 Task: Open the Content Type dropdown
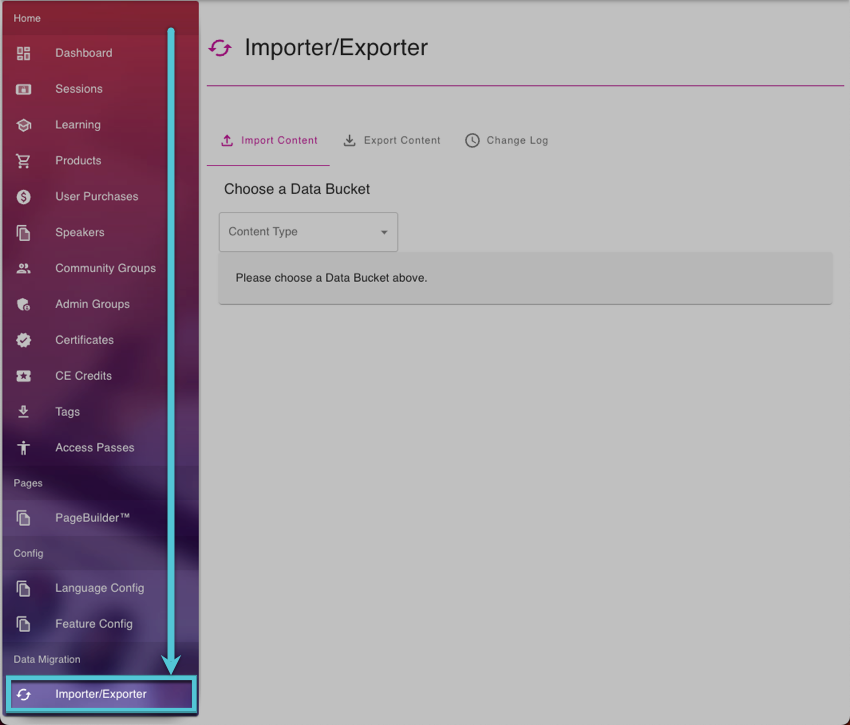pyautogui.click(x=308, y=232)
